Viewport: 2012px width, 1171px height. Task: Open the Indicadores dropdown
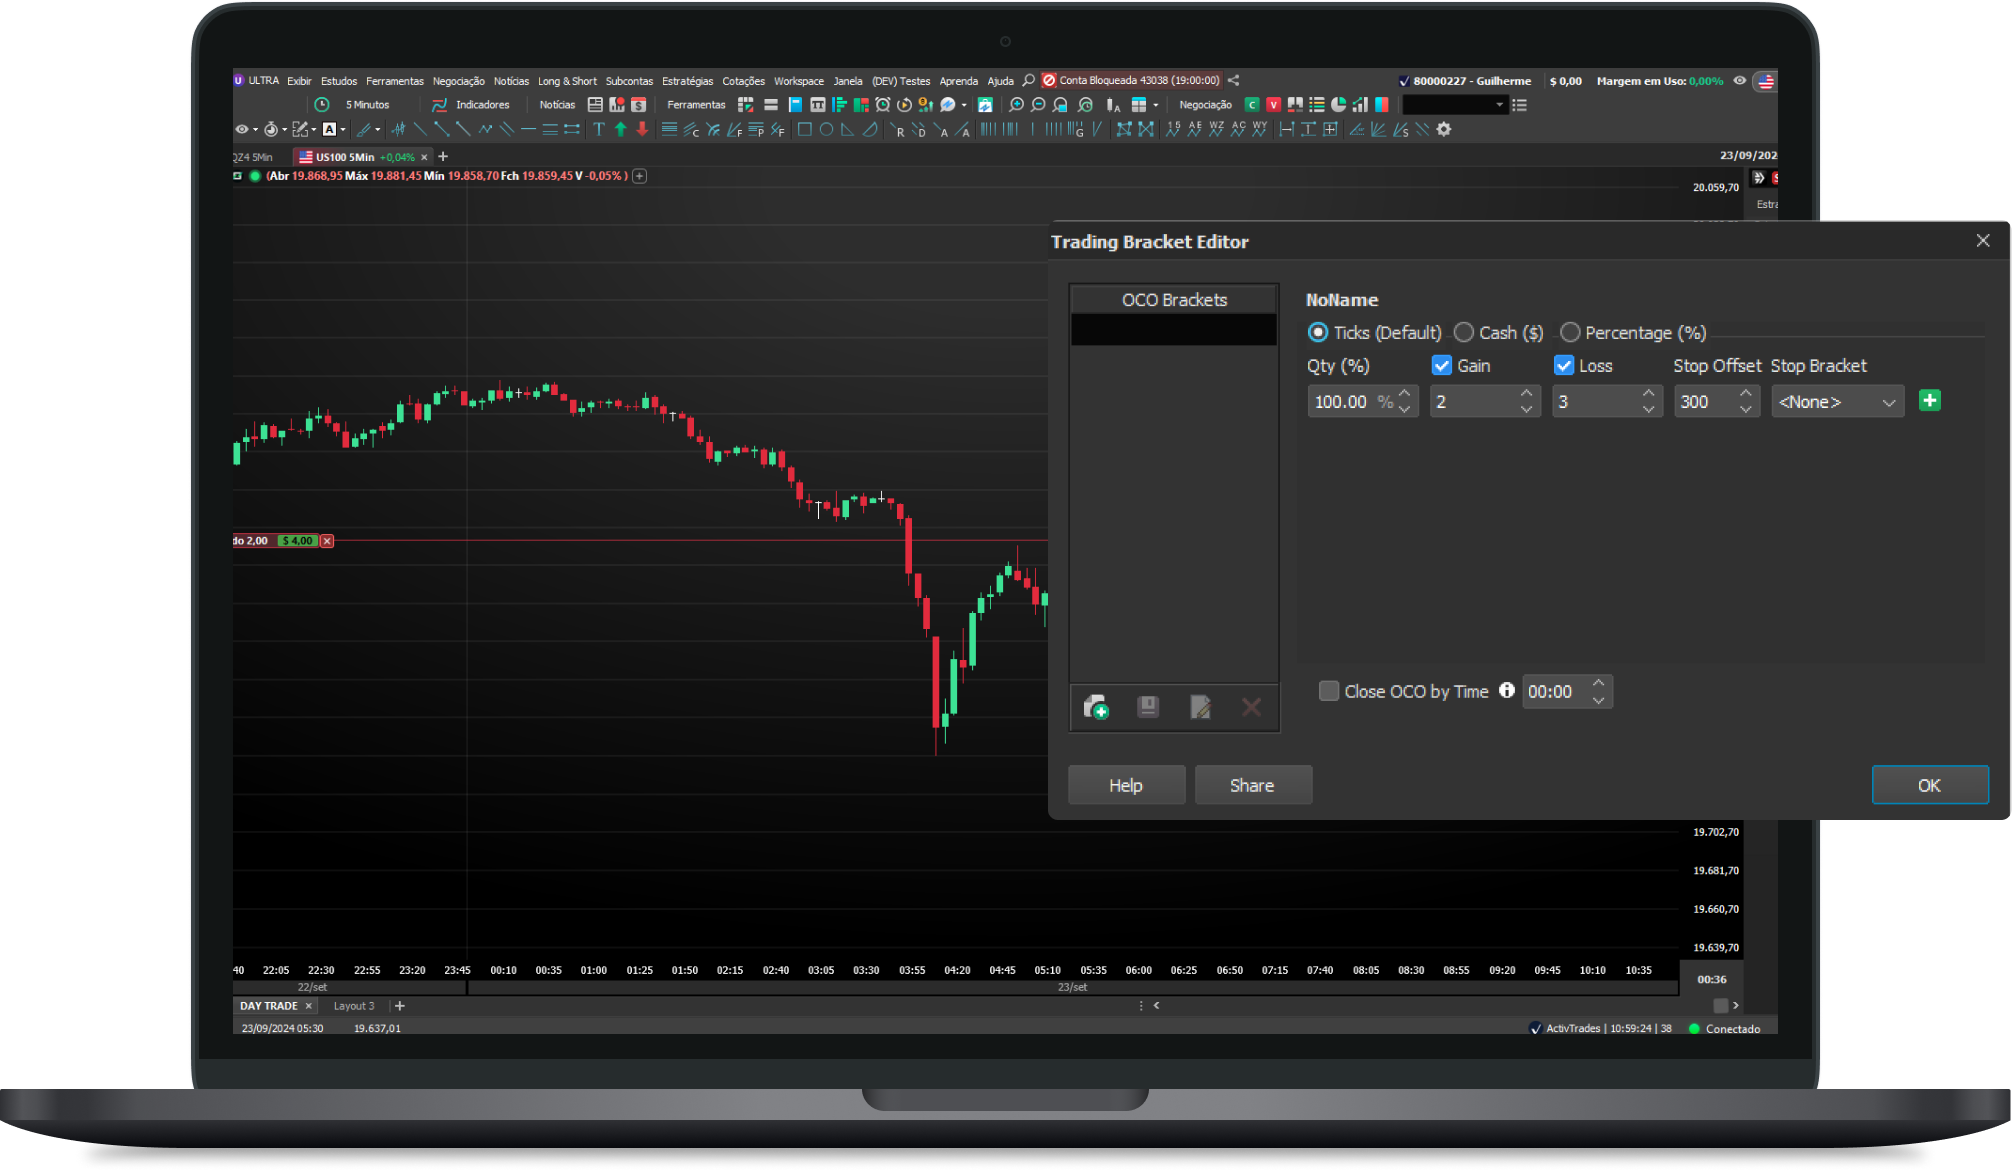click(483, 104)
